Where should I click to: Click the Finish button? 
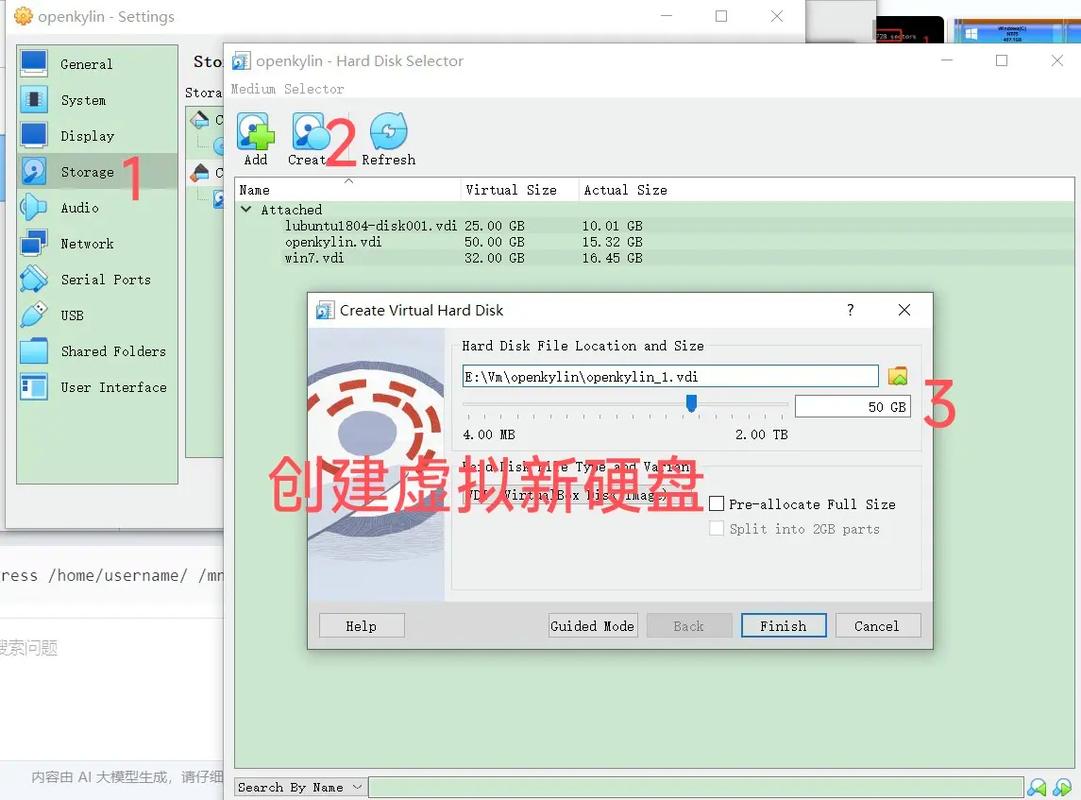[x=783, y=625]
